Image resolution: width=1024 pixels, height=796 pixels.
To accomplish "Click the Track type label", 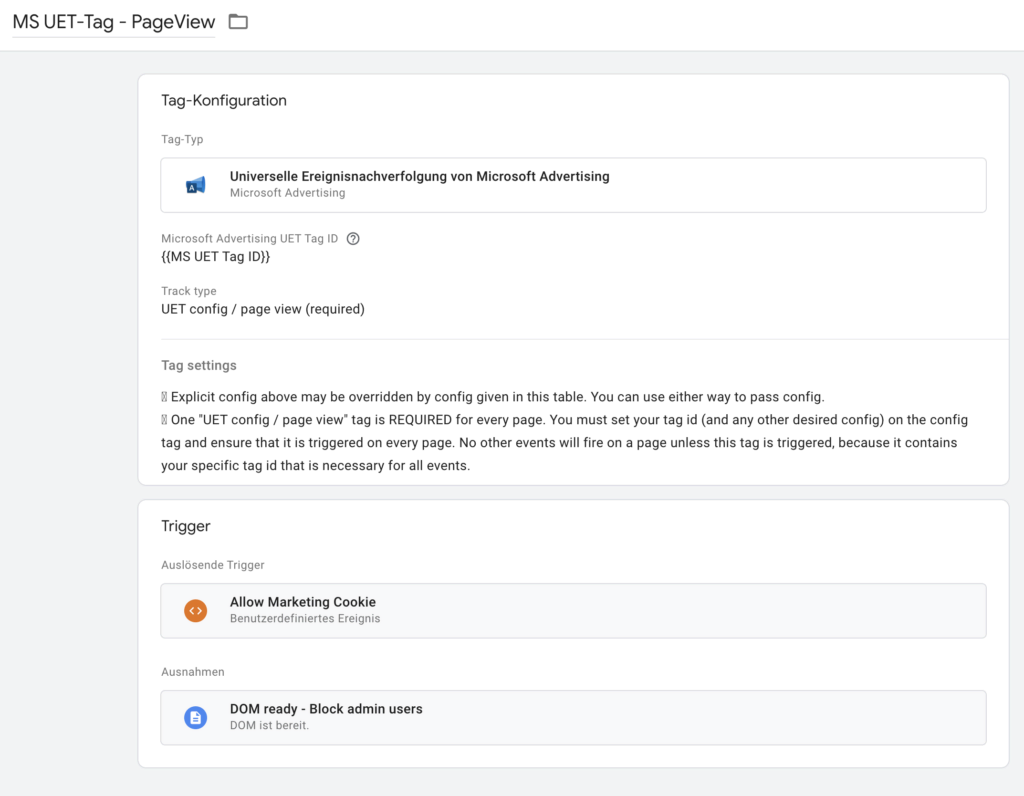I will [189, 291].
